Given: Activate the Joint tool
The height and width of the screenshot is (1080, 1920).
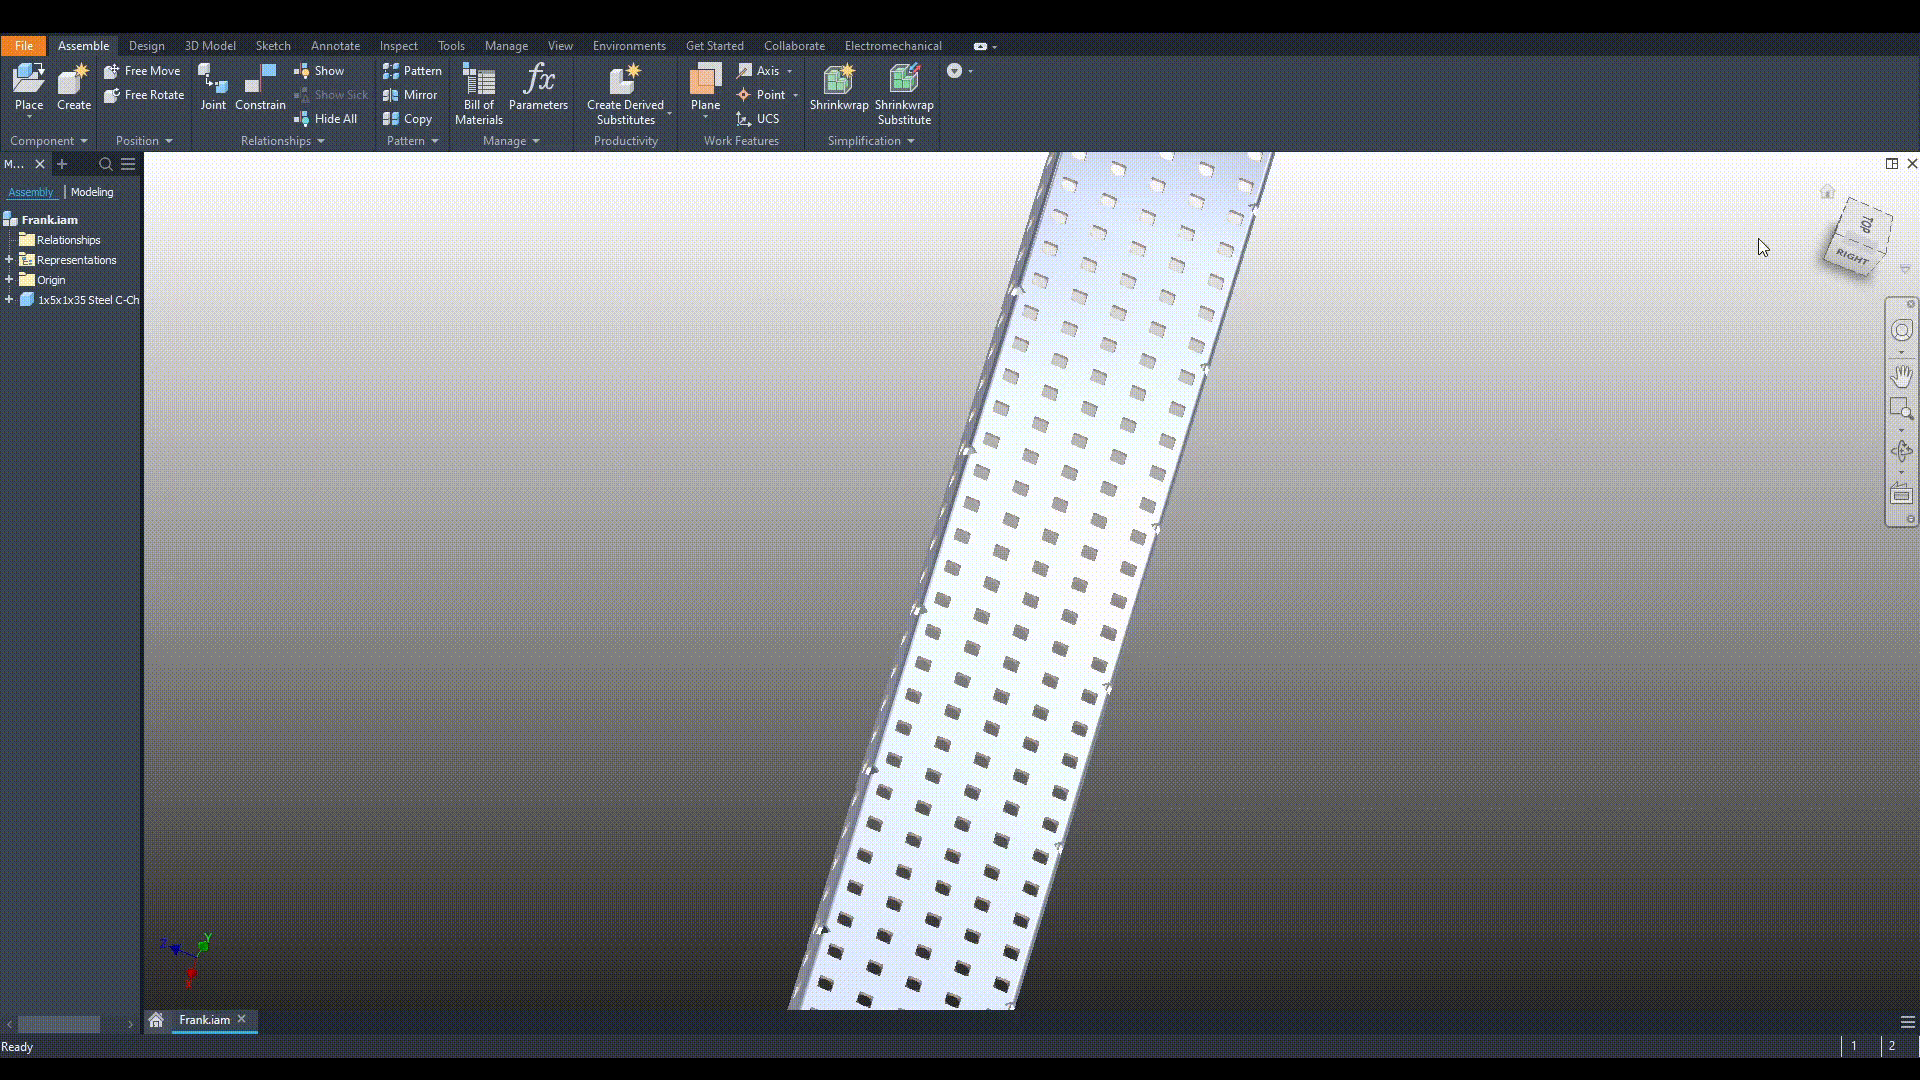Looking at the screenshot, I should pos(213,88).
